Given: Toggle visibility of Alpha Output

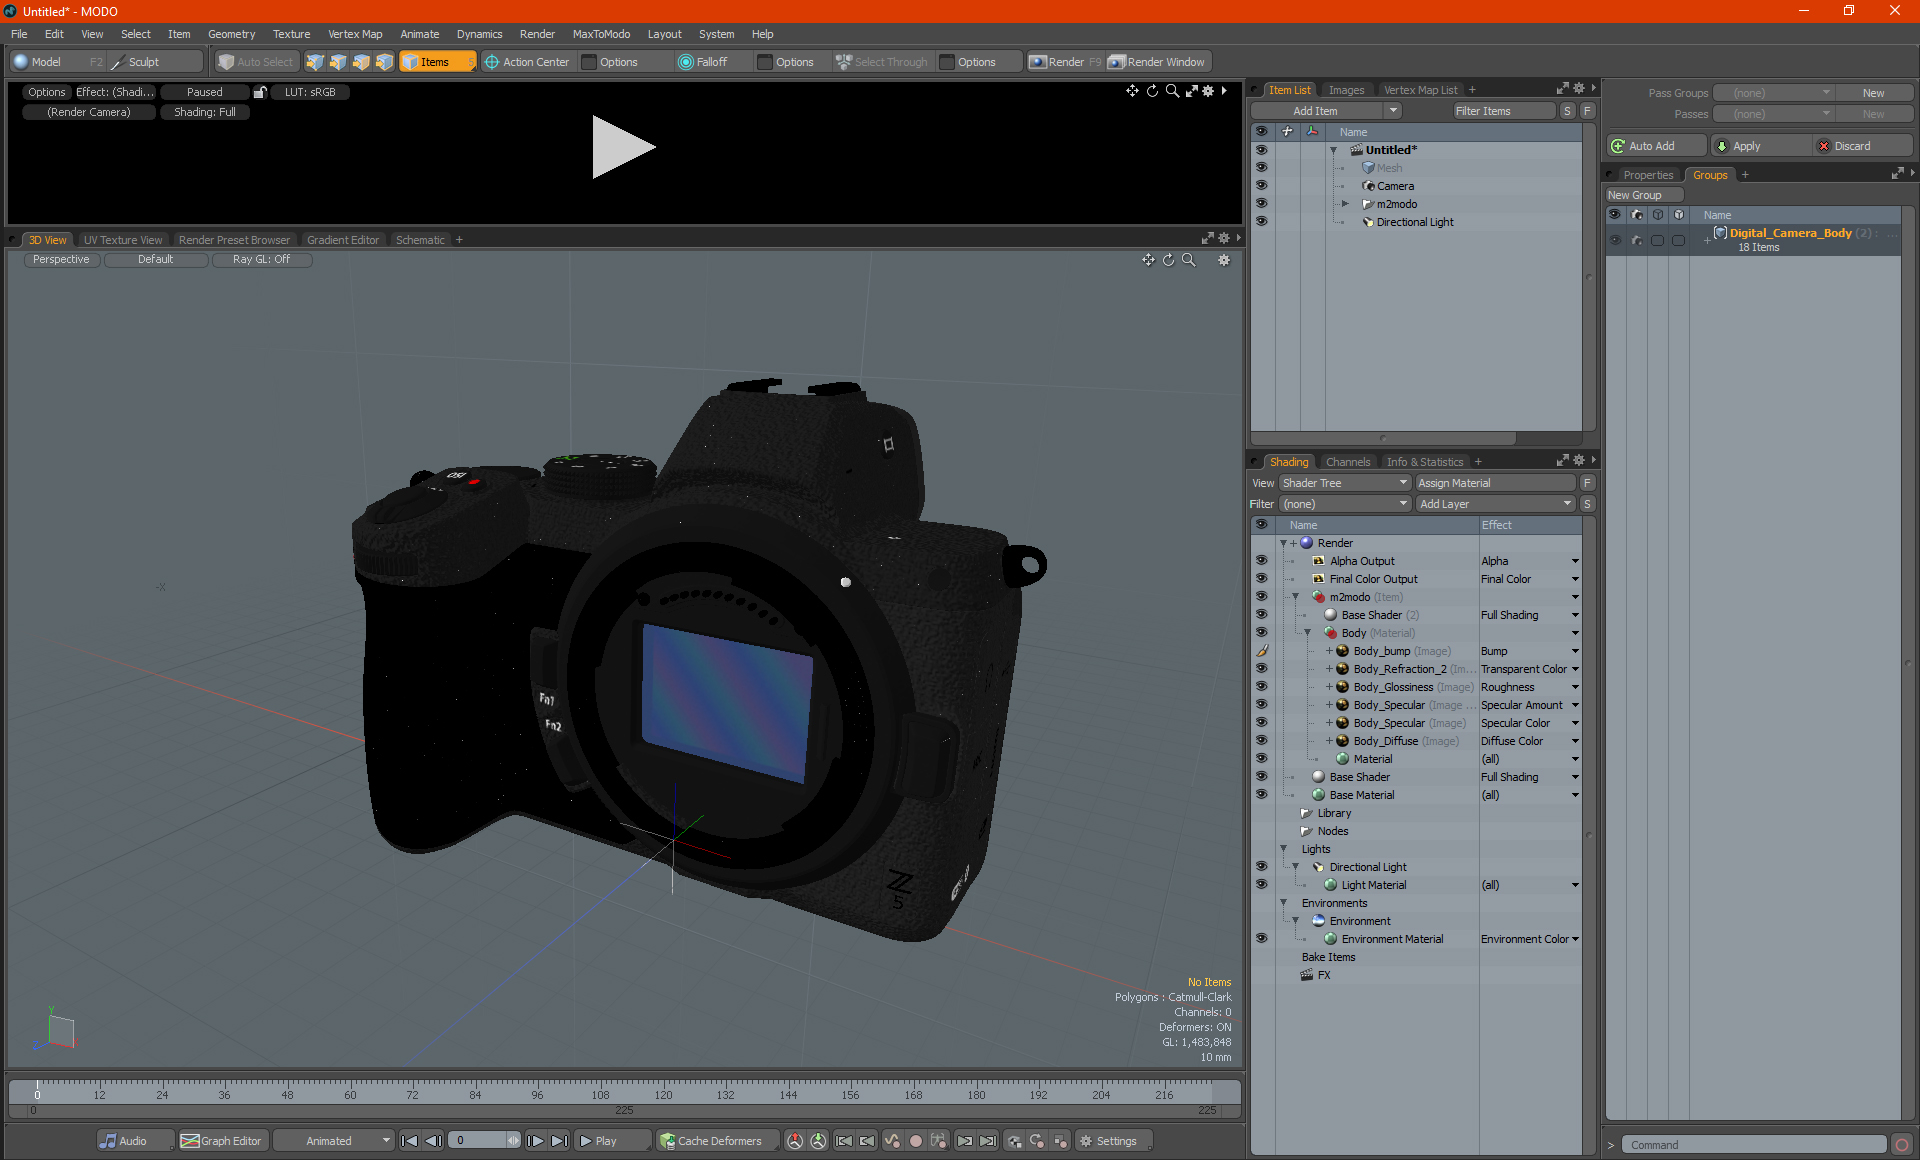Looking at the screenshot, I should coord(1261,561).
